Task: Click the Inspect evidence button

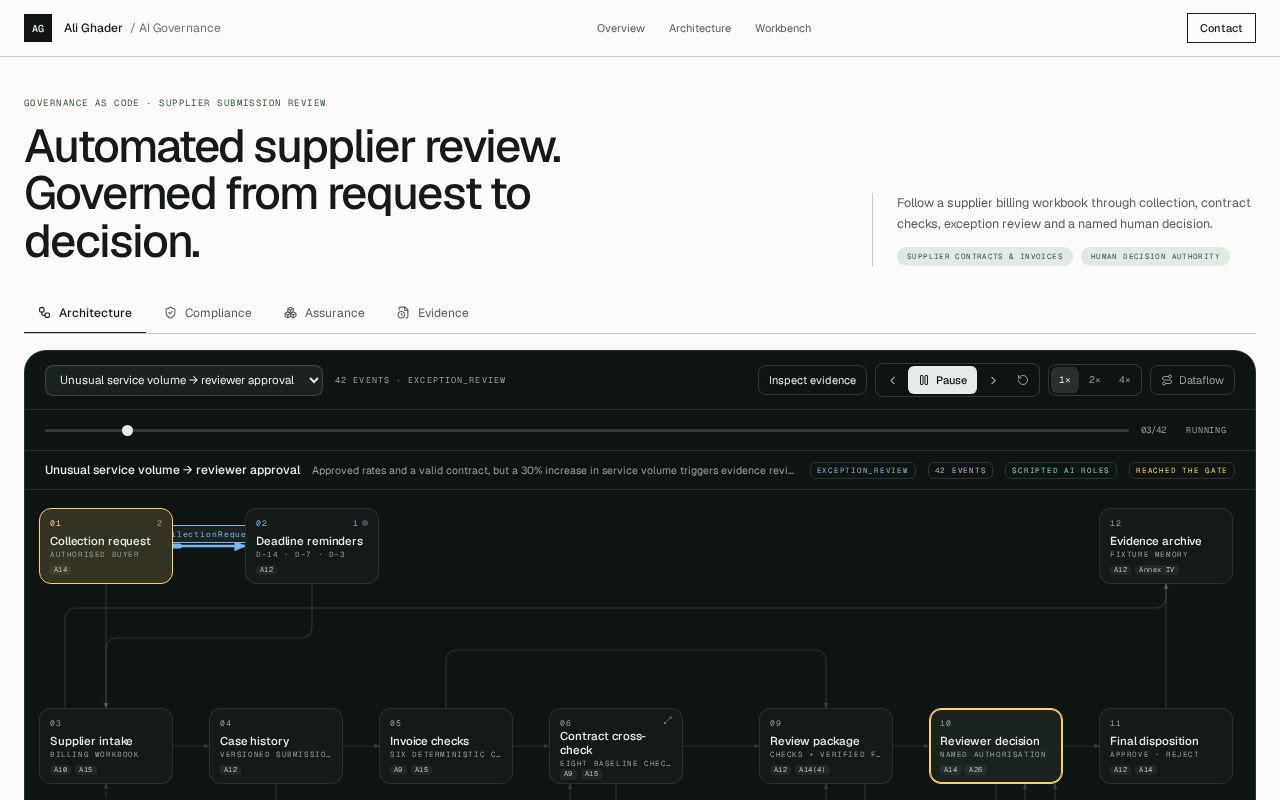Action: pyautogui.click(x=812, y=380)
